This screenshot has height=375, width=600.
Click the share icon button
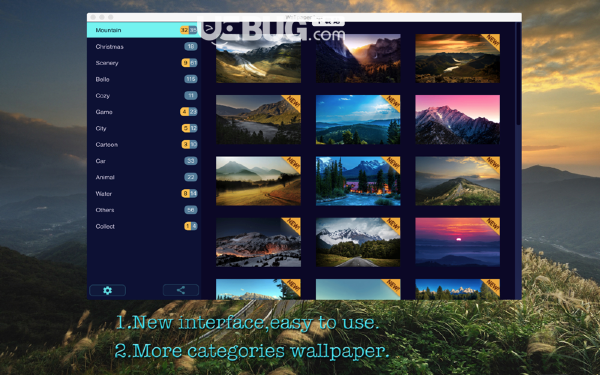[181, 290]
